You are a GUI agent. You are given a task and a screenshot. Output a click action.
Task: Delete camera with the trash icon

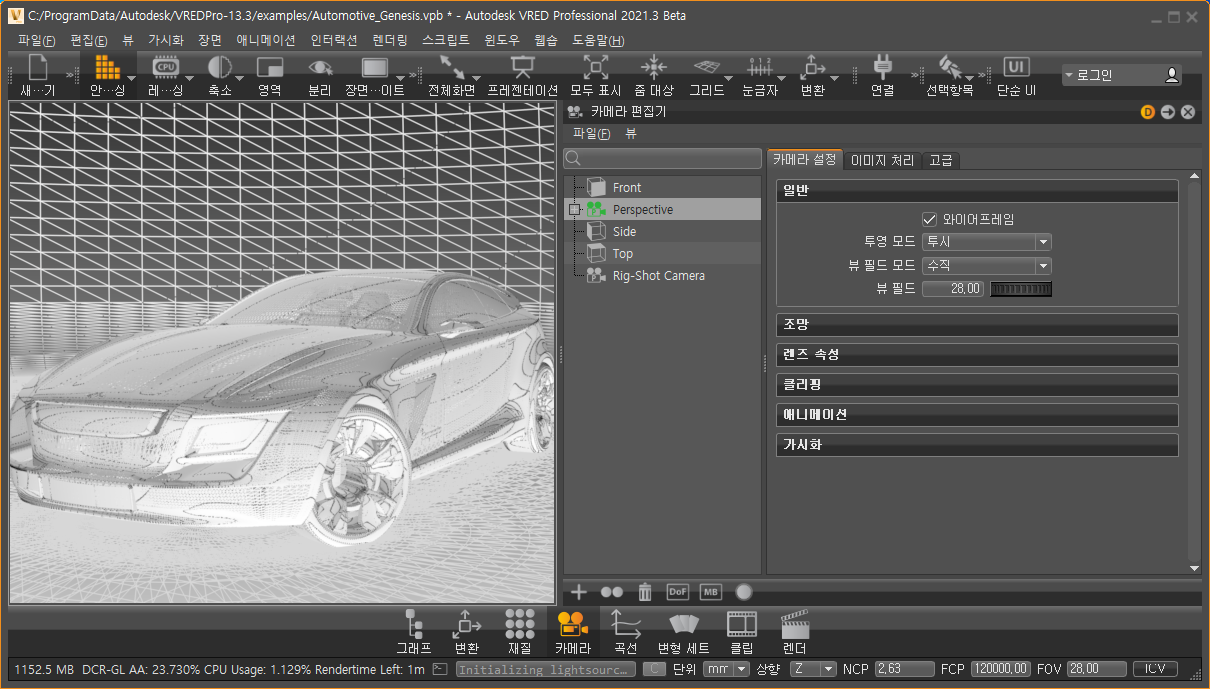point(645,592)
